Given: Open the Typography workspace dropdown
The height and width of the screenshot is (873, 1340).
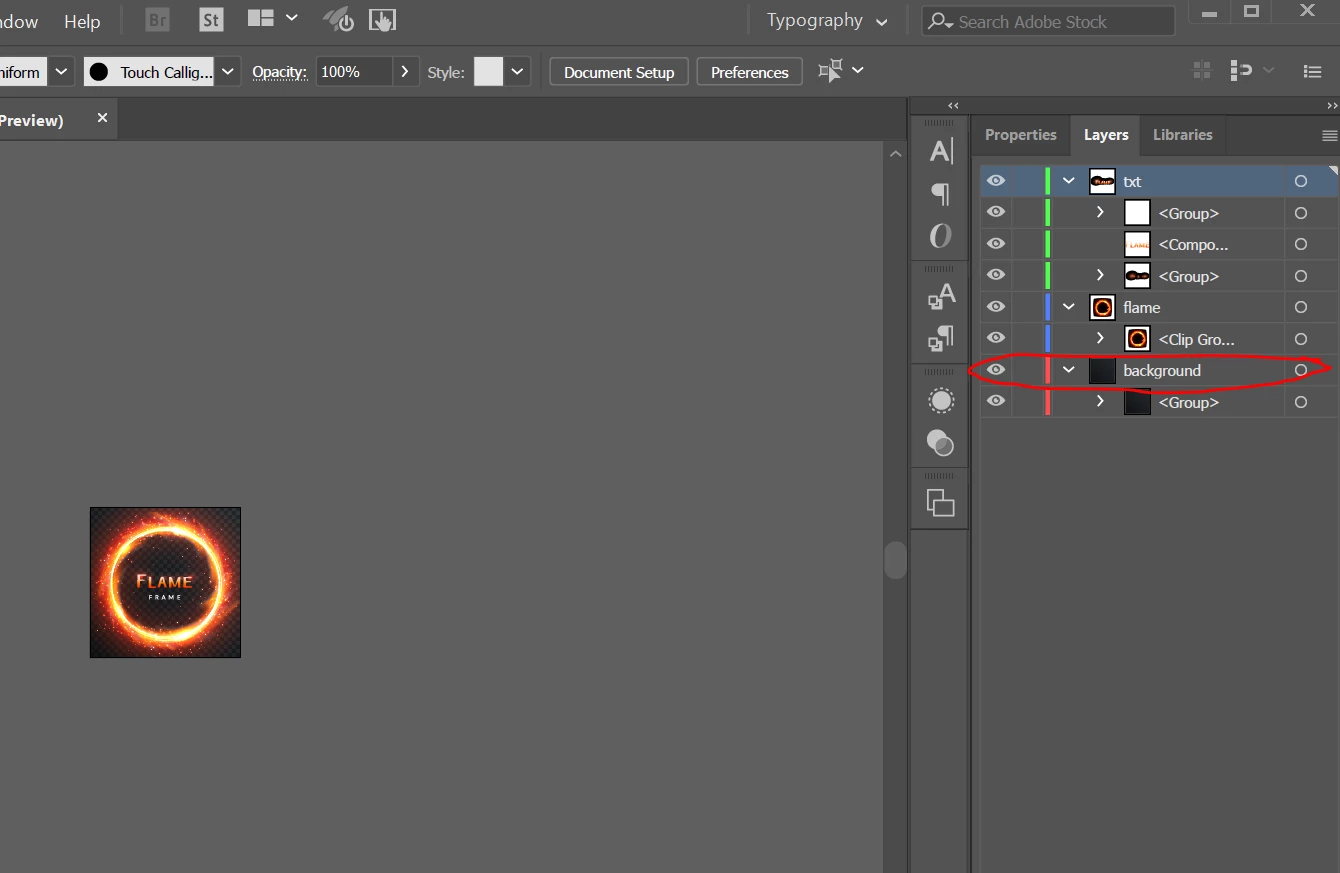Looking at the screenshot, I should click(x=827, y=20).
